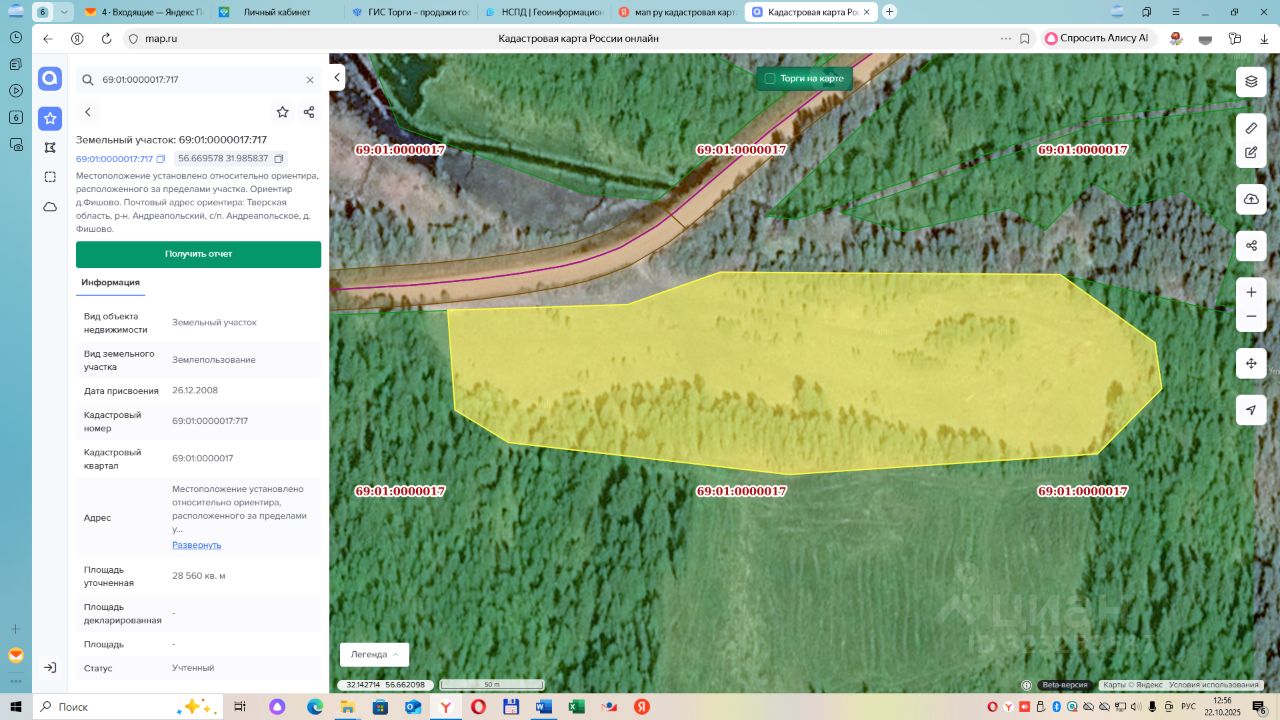Open the map layers panel
Image resolution: width=1280 pixels, height=720 pixels.
[x=1251, y=82]
